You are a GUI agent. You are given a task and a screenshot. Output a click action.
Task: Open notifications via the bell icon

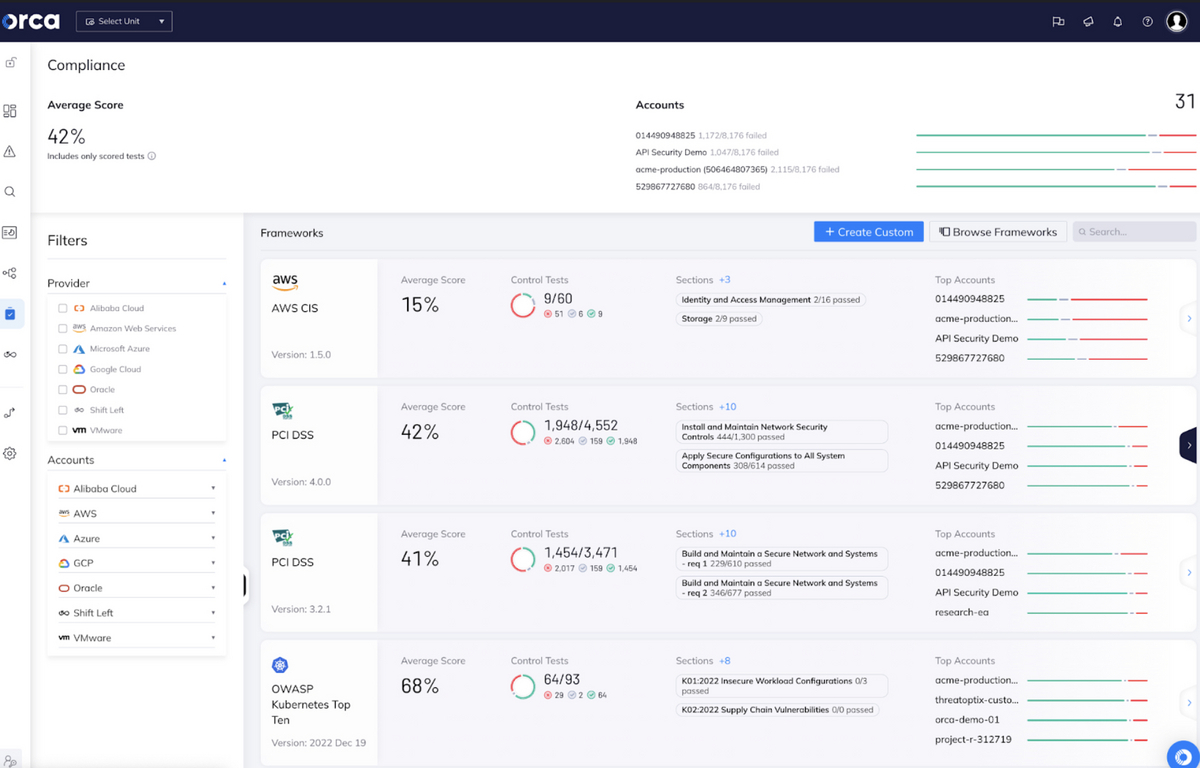1117,20
